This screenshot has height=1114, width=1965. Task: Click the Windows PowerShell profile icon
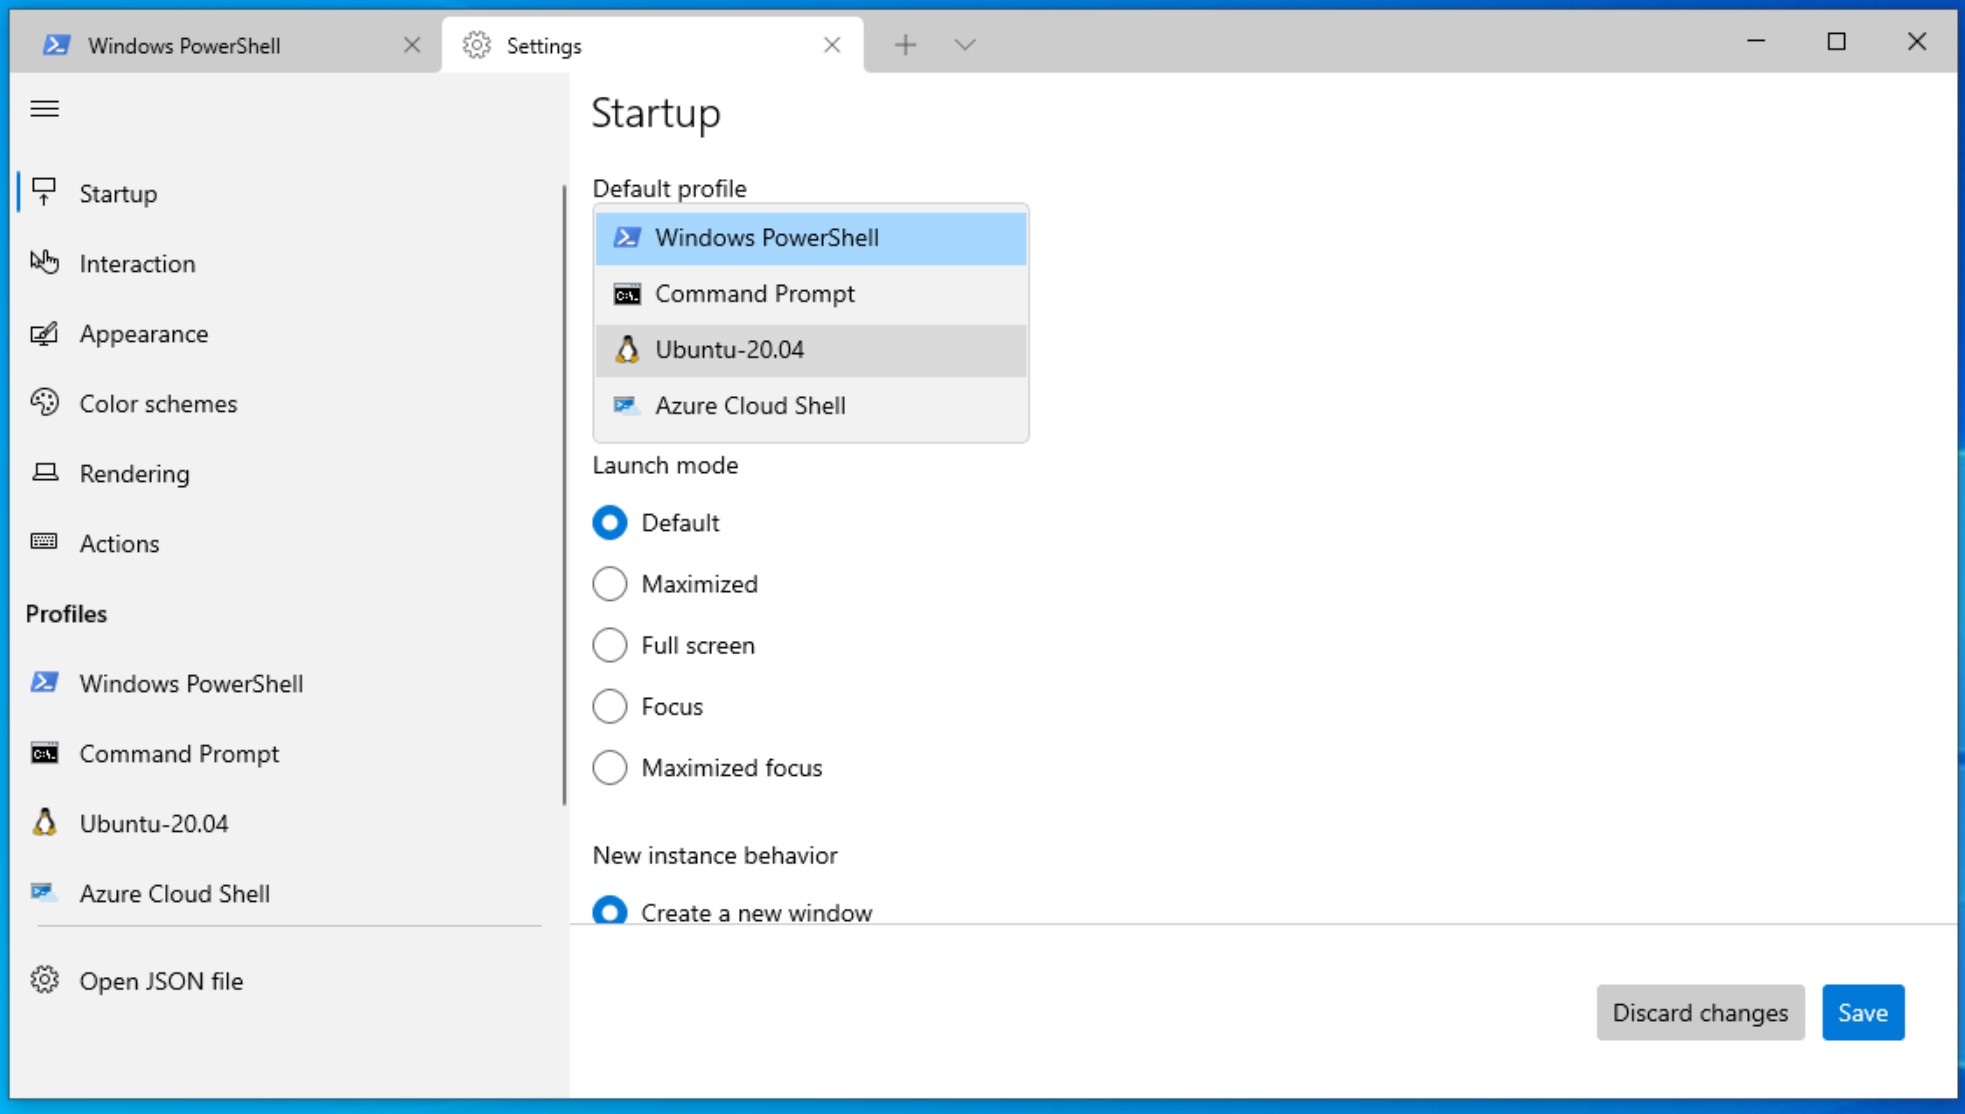[x=45, y=682]
